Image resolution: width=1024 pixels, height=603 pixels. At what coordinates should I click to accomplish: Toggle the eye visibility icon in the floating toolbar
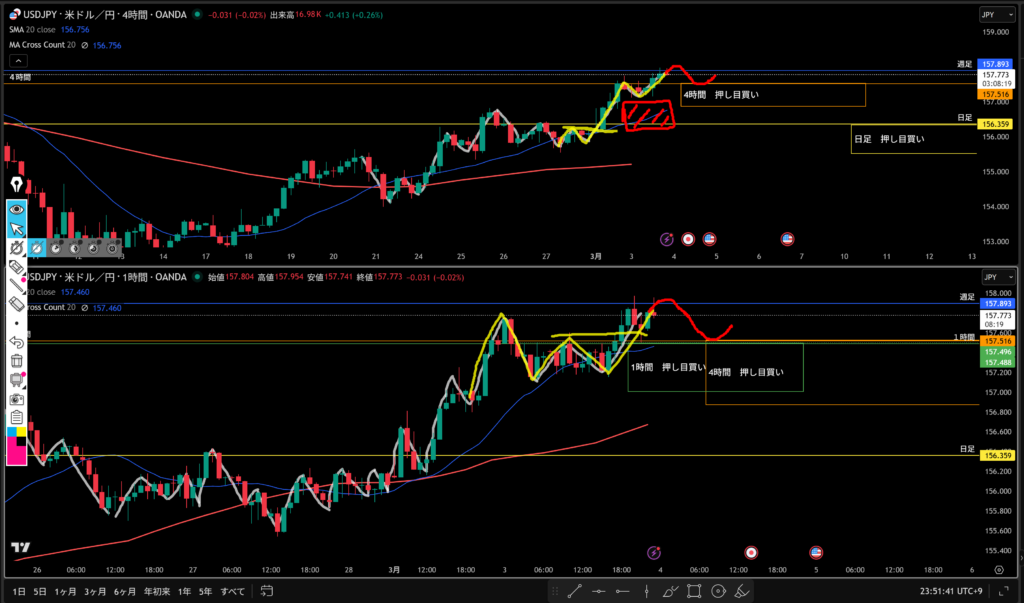coord(17,209)
